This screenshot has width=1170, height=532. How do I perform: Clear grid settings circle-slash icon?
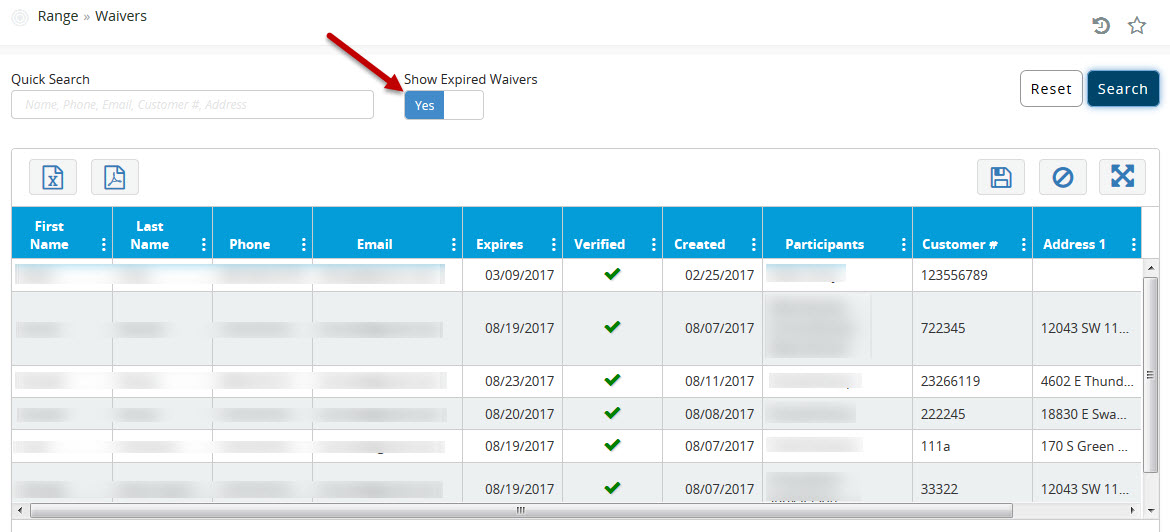[1063, 177]
